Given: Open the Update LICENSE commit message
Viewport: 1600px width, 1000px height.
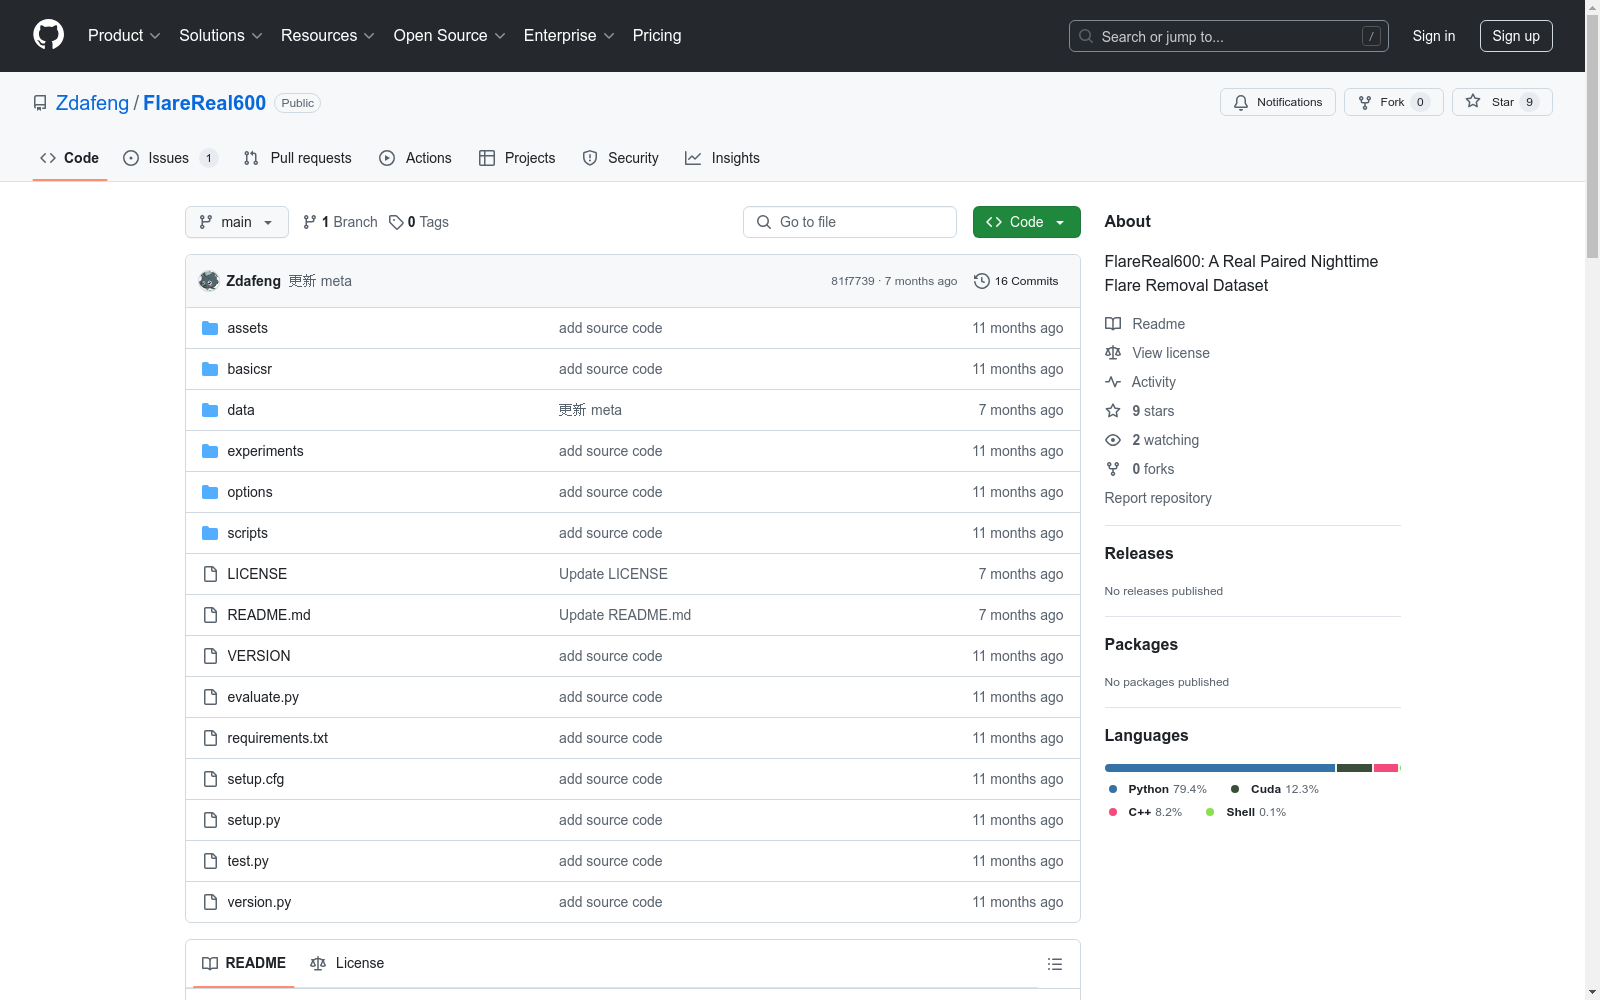Looking at the screenshot, I should [613, 574].
